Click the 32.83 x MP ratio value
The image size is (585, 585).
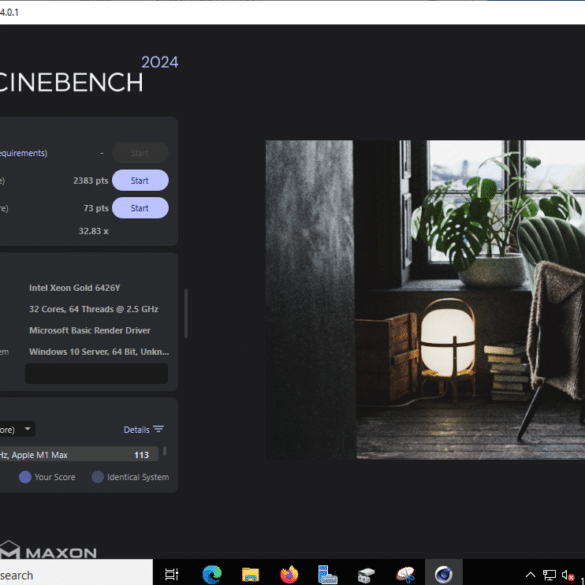pos(93,231)
